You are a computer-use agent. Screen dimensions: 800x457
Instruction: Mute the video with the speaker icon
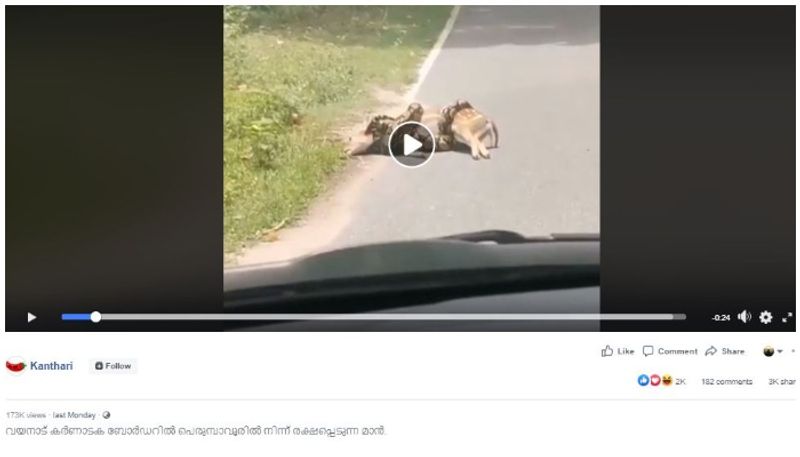(x=744, y=317)
